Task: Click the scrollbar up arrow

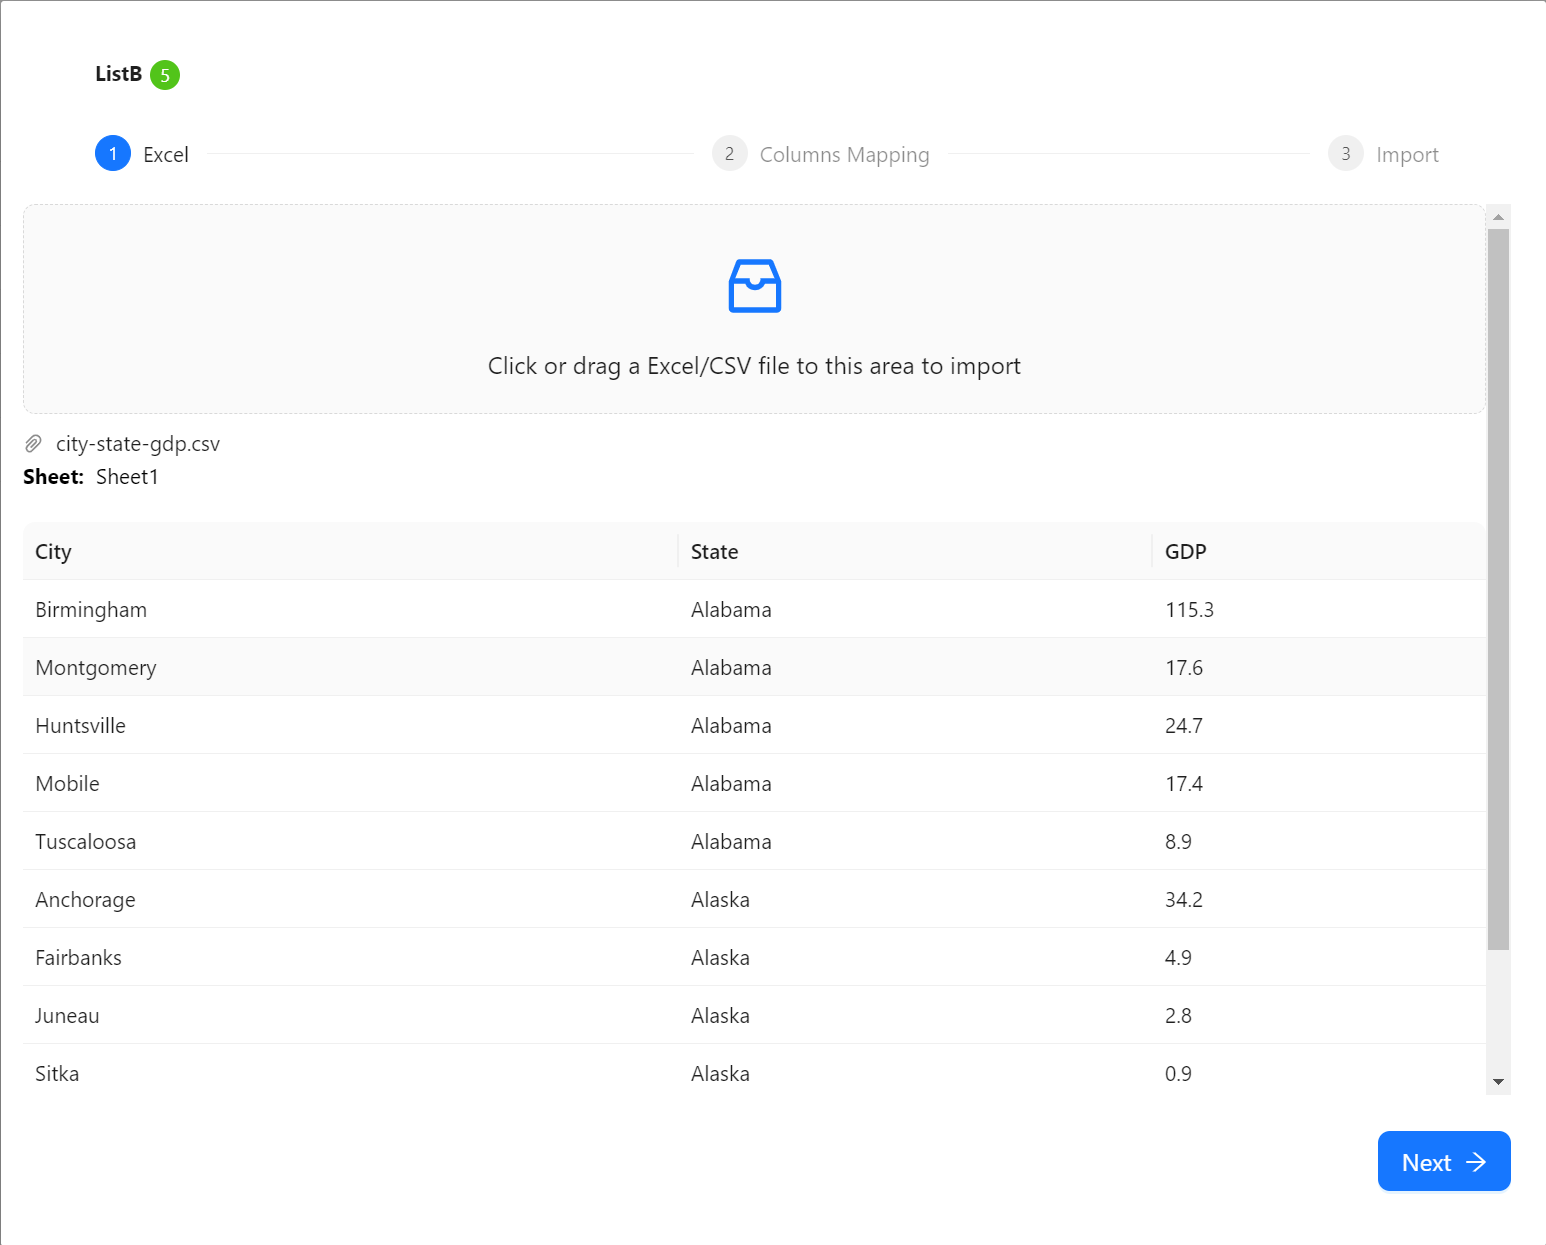Action: 1498,216
